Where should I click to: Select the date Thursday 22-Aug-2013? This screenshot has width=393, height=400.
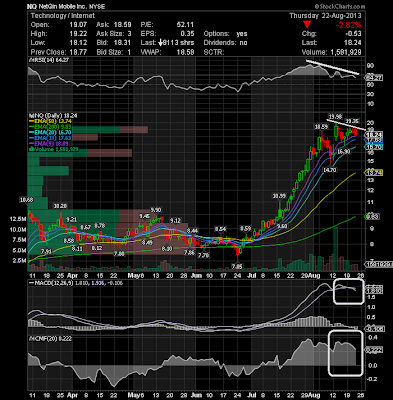pyautogui.click(x=325, y=16)
